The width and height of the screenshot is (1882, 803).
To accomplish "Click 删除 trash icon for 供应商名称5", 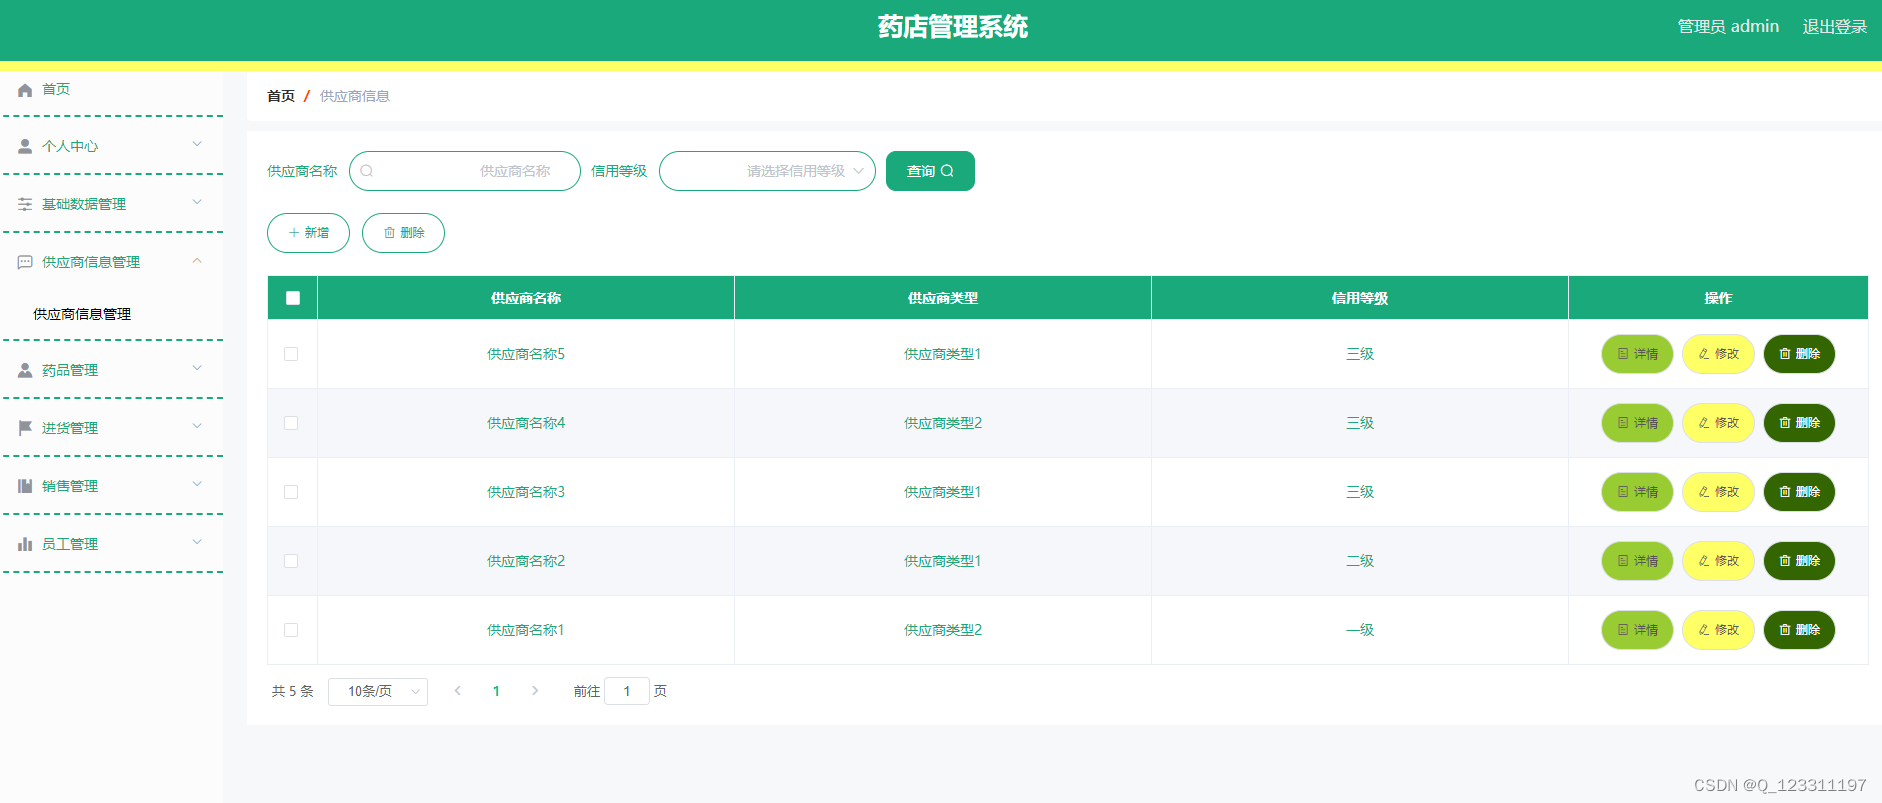I will [x=1785, y=354].
